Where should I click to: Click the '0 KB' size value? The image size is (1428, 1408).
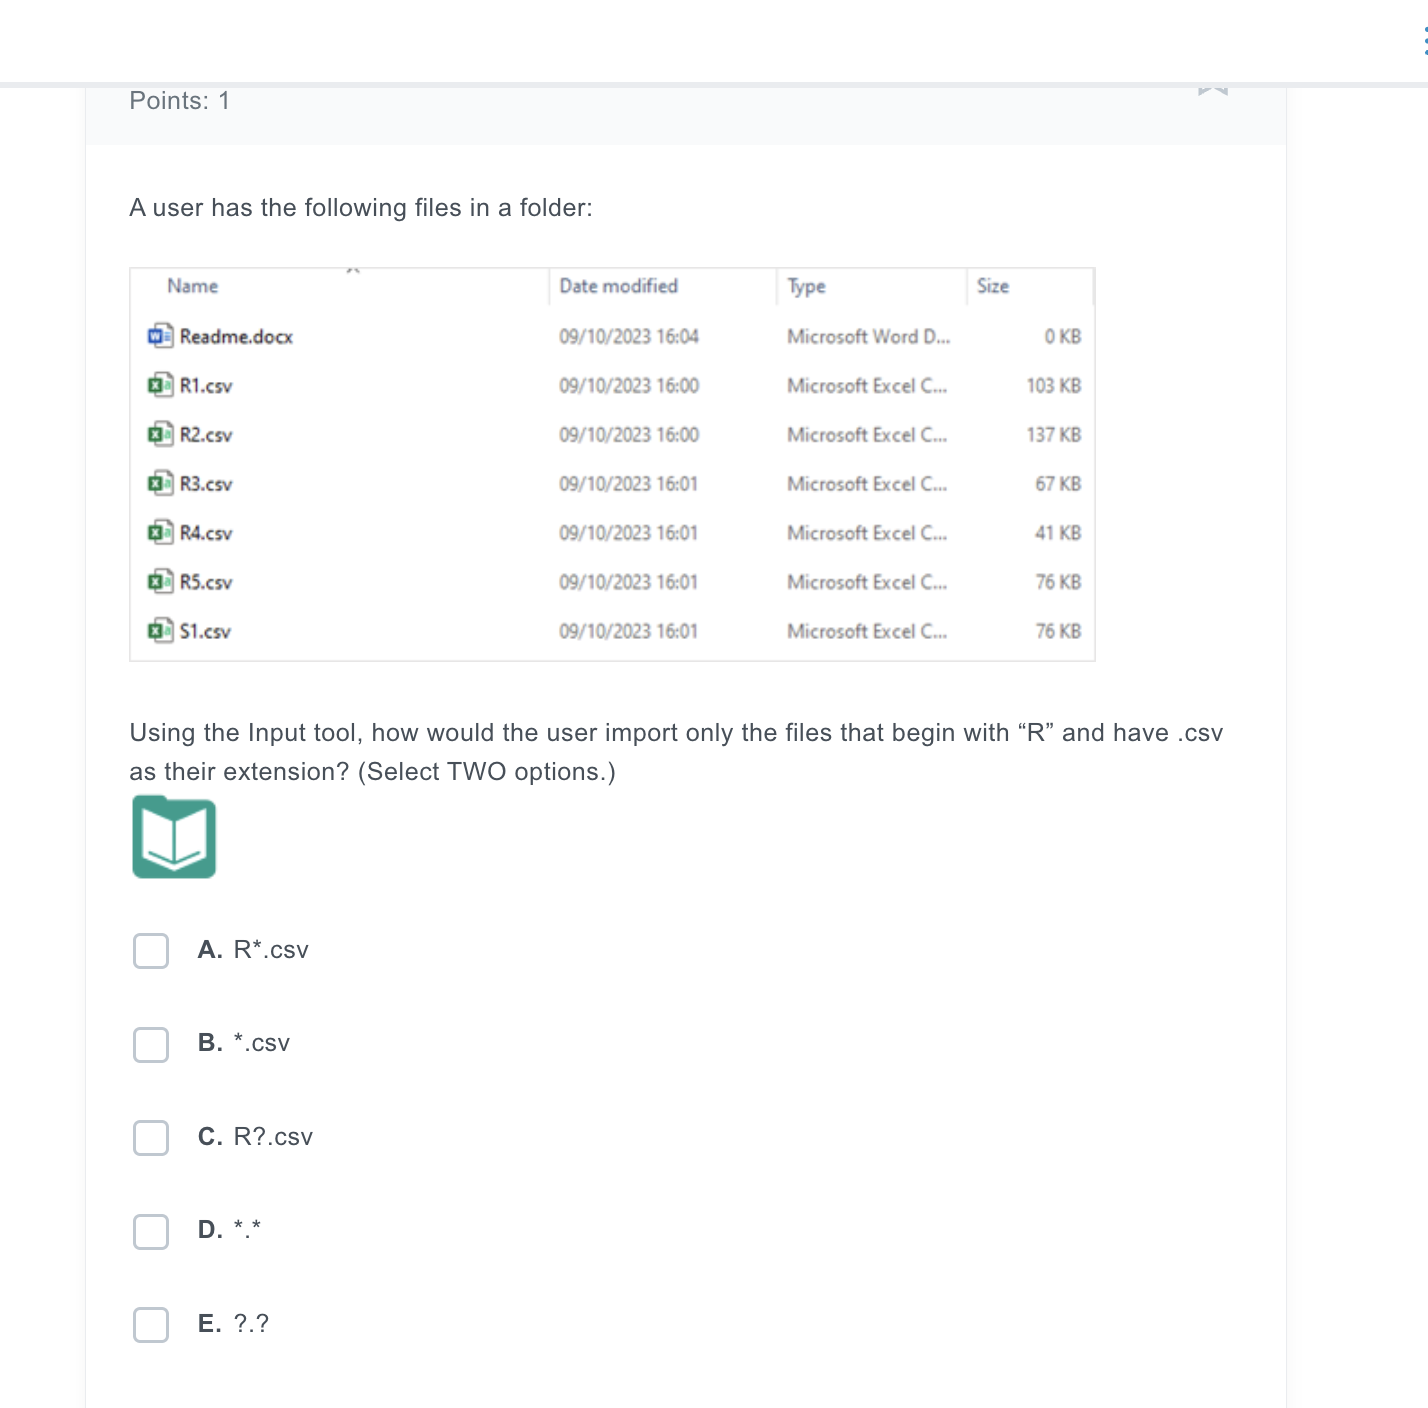[1063, 337]
